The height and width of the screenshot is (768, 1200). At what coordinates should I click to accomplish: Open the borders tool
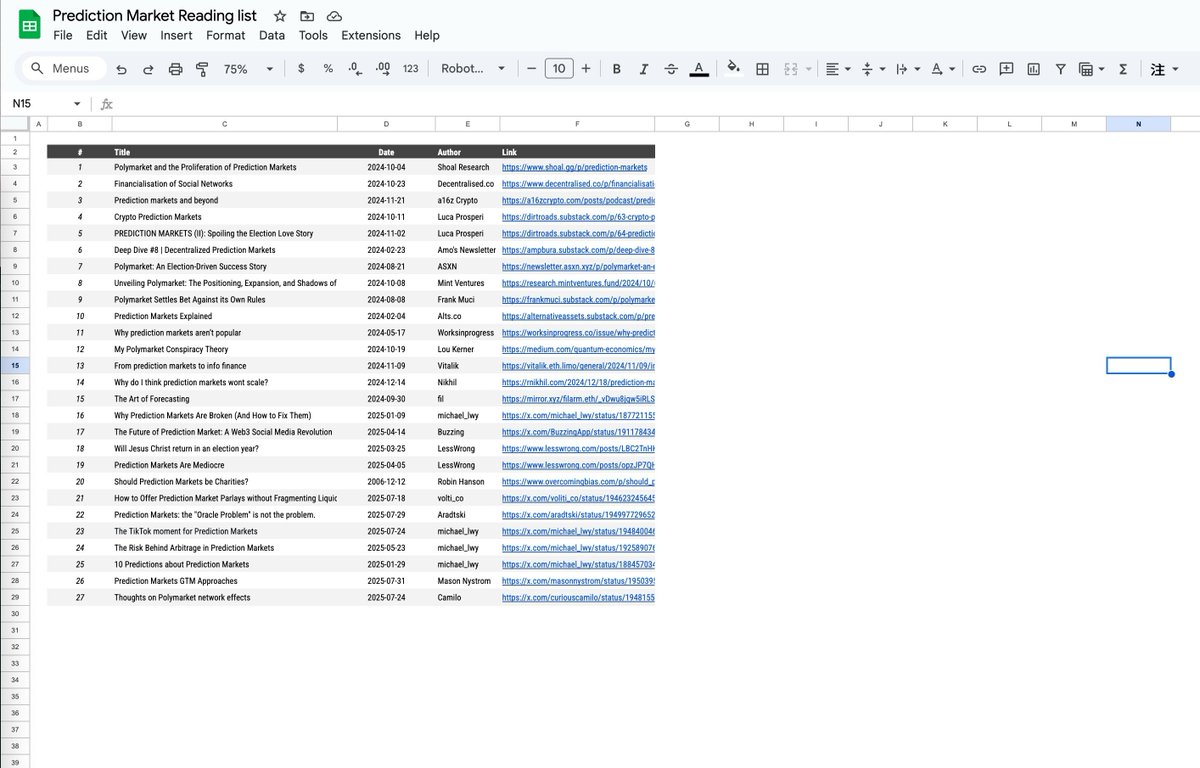(x=762, y=69)
